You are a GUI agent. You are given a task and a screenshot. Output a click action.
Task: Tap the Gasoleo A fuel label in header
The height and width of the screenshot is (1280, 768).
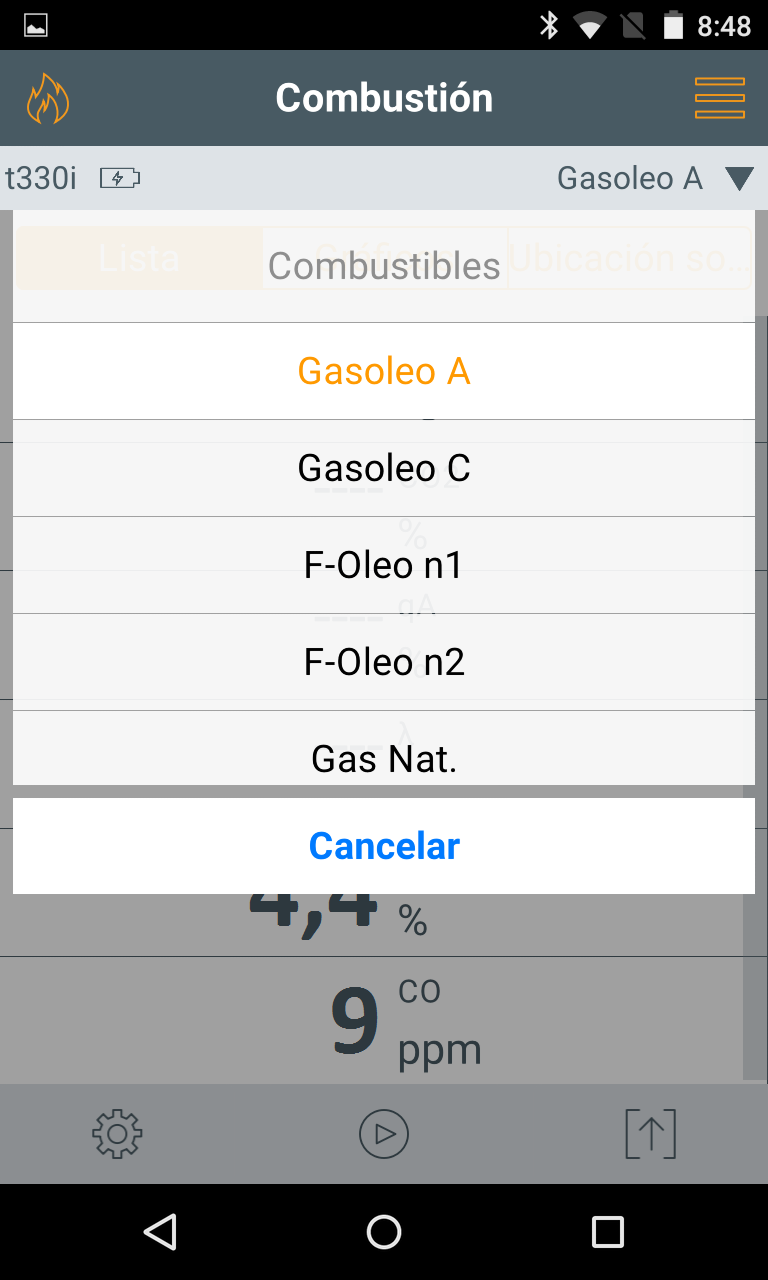click(x=629, y=179)
